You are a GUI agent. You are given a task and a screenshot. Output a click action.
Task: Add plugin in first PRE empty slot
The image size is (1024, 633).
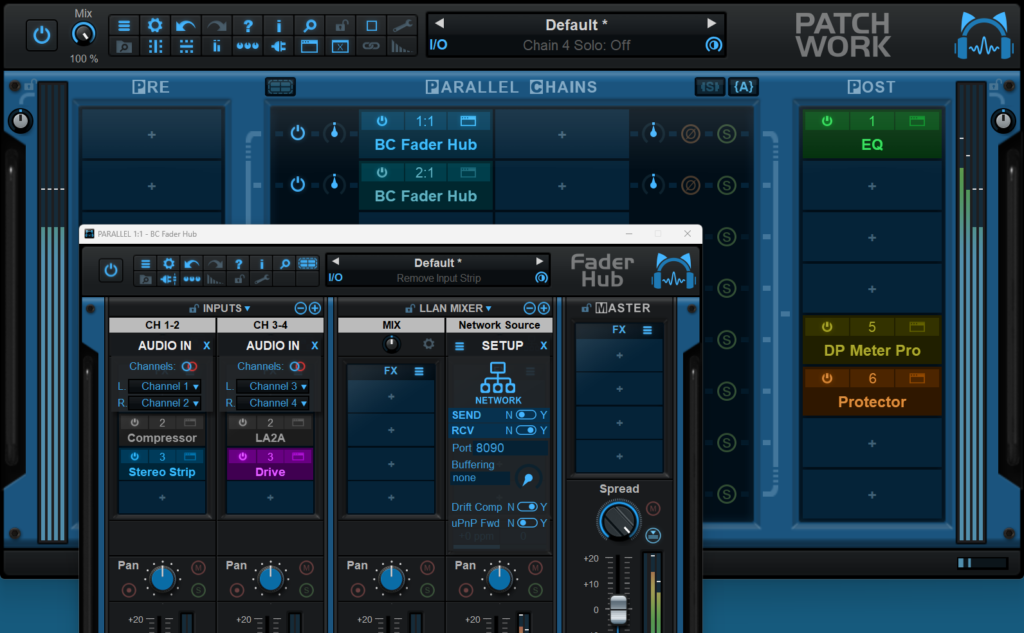(x=152, y=135)
